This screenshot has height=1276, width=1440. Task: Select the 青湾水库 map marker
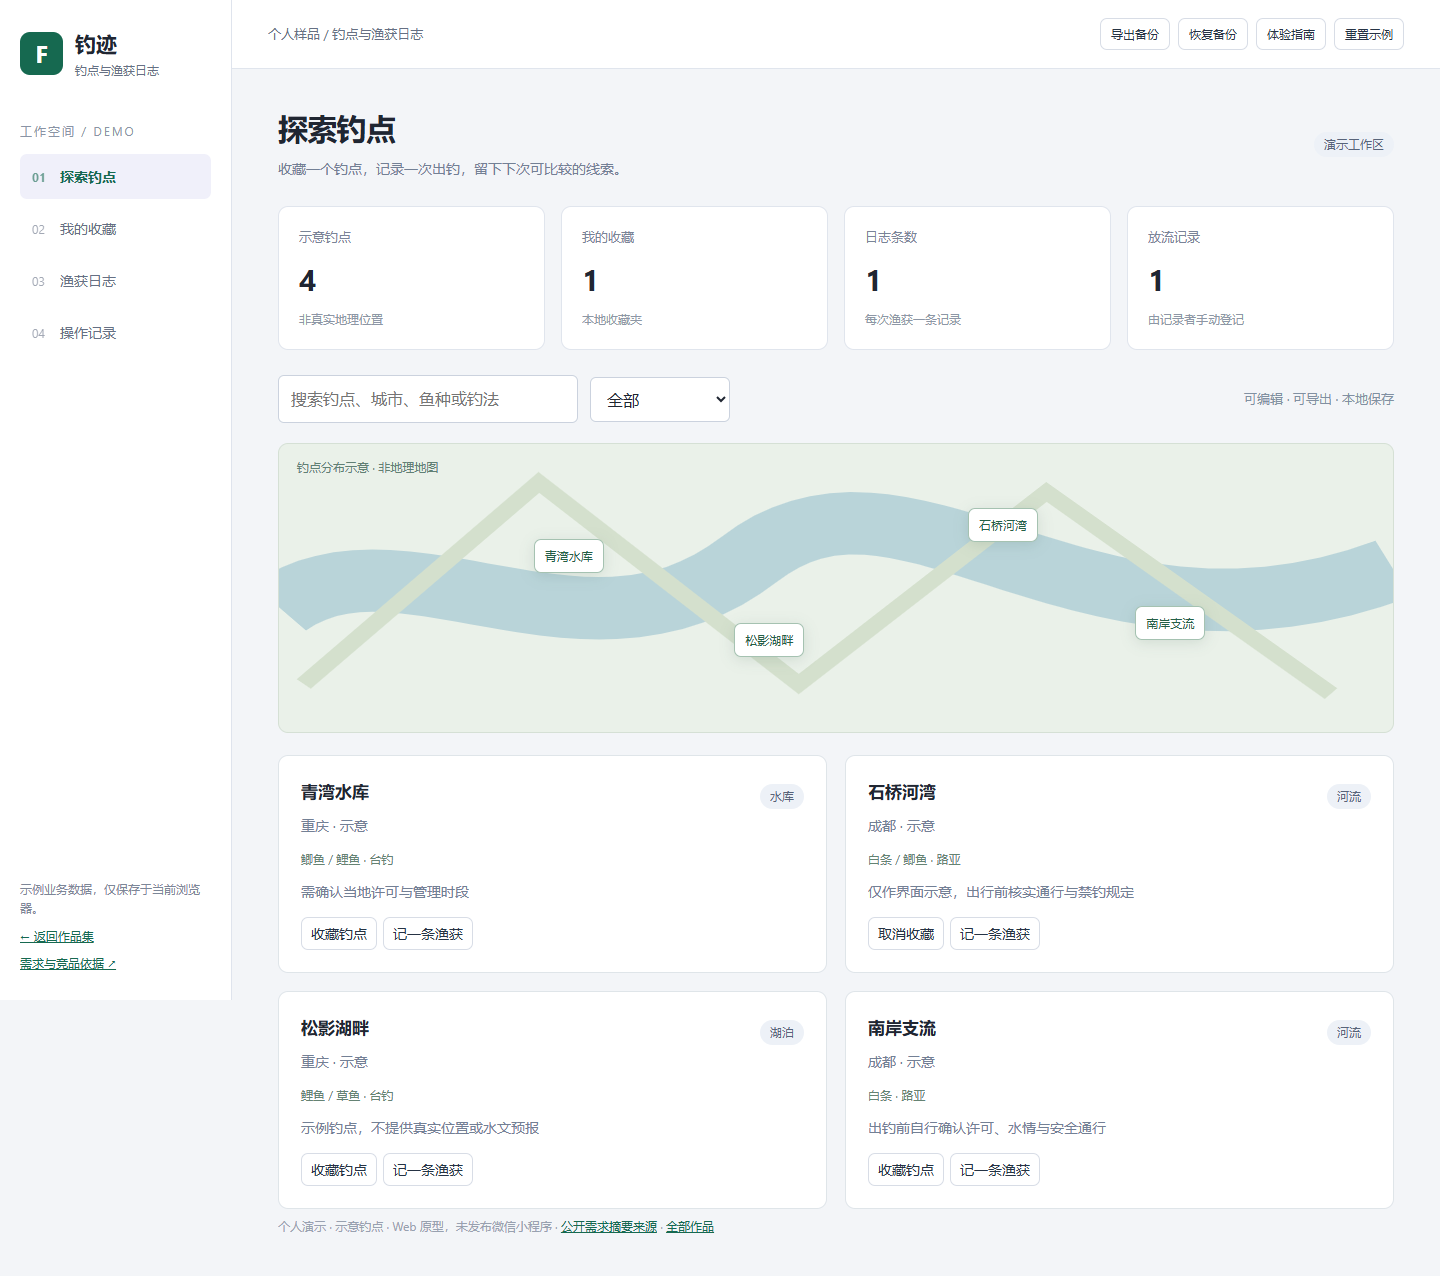tap(569, 556)
